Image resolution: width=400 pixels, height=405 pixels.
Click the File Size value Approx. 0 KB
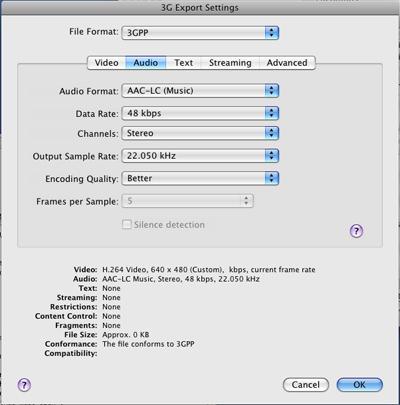[x=126, y=335]
